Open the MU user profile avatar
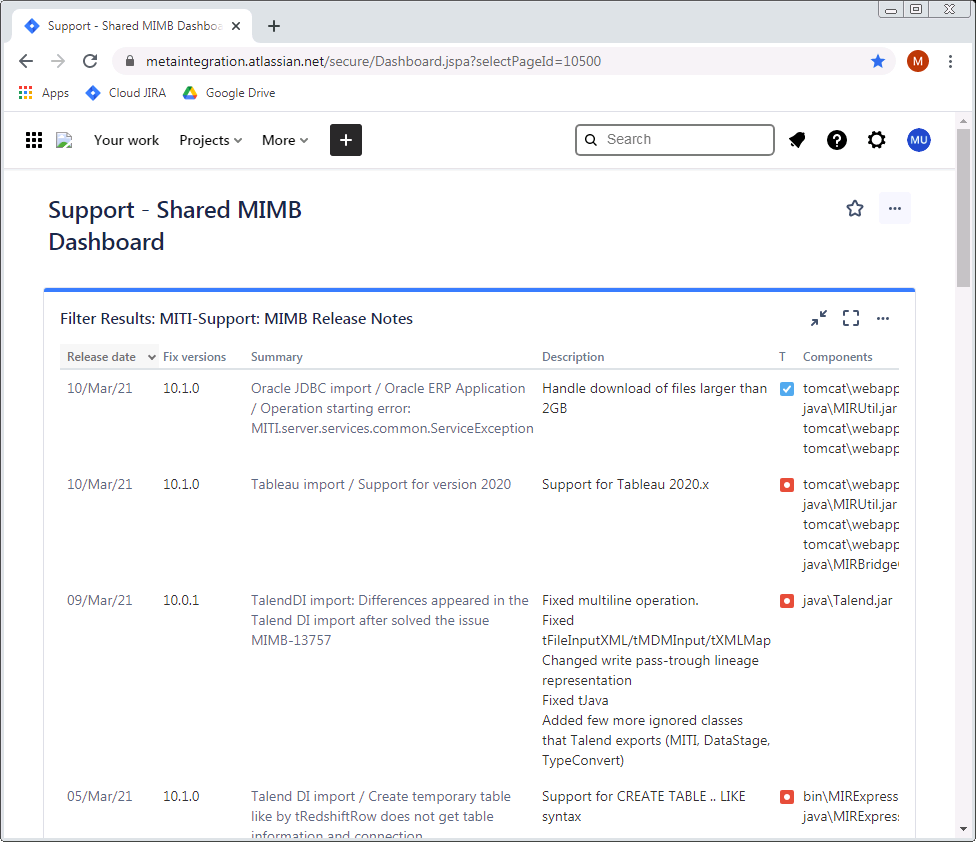Screen dimensions: 976x842 click(x=919, y=140)
